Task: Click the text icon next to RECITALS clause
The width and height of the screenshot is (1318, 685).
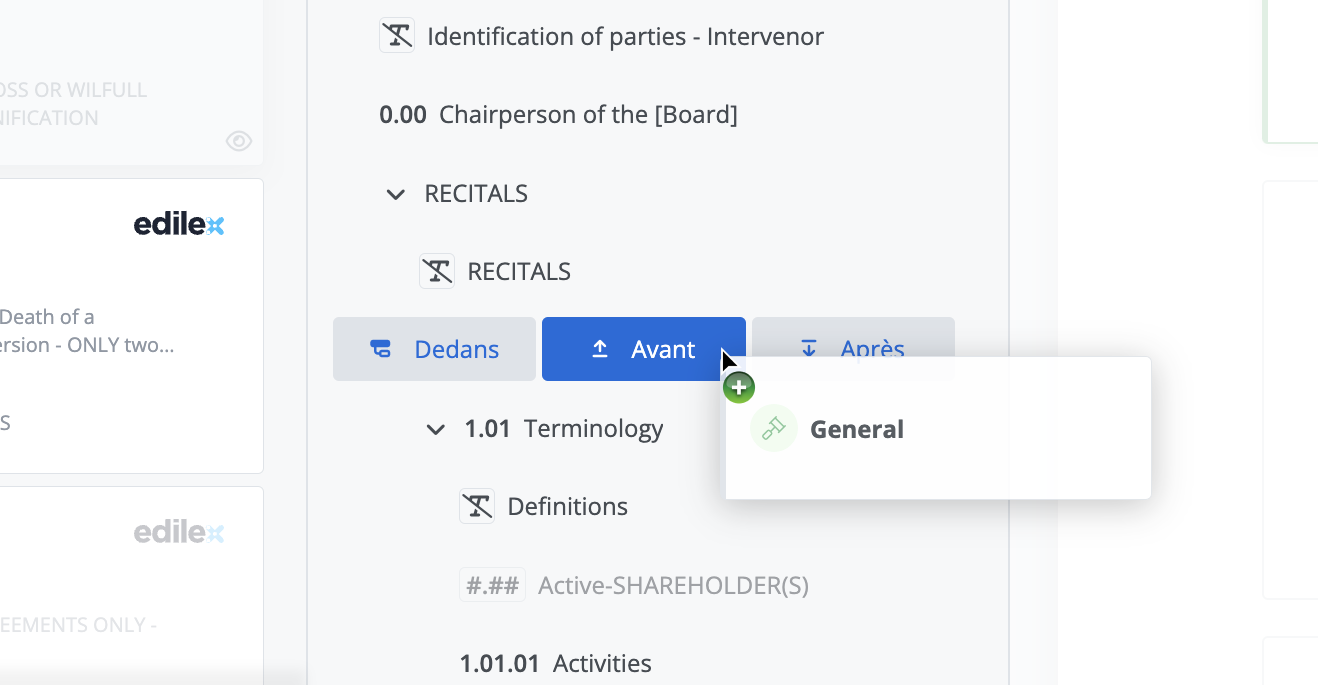Action: point(437,271)
